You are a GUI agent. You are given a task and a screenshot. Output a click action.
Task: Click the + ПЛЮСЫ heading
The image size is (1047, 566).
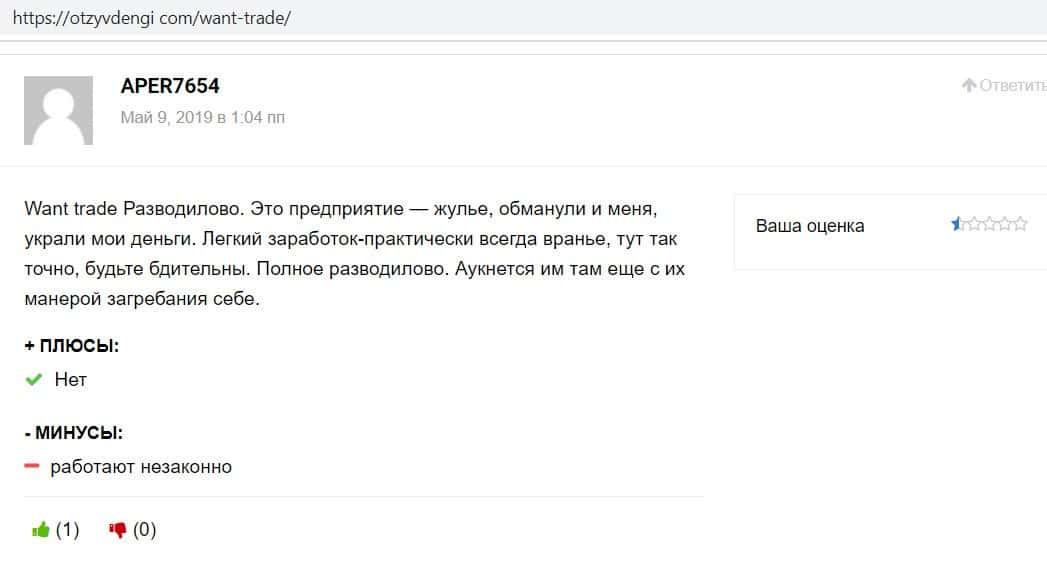tap(72, 346)
